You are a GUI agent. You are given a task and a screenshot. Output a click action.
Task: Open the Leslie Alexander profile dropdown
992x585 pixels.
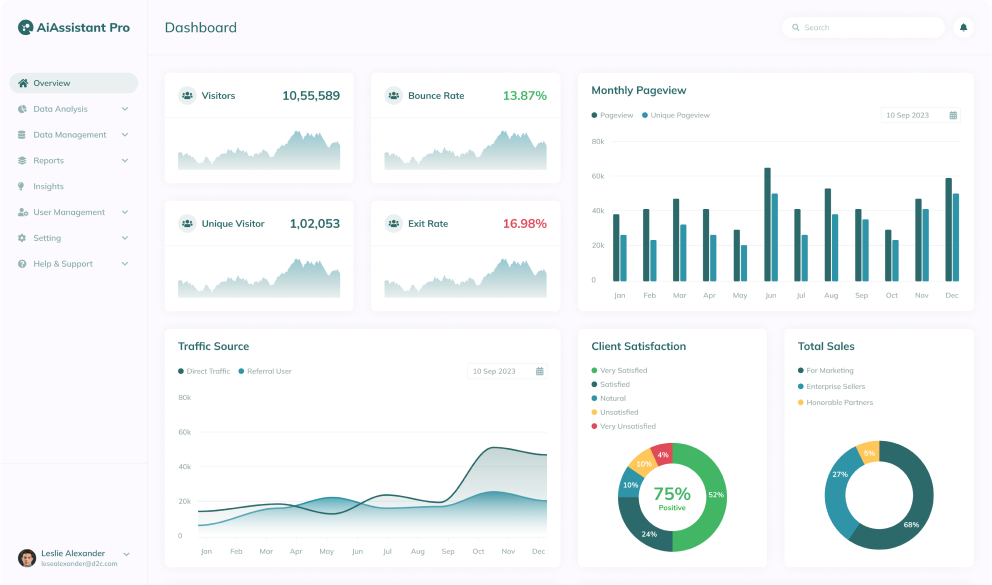[126, 554]
